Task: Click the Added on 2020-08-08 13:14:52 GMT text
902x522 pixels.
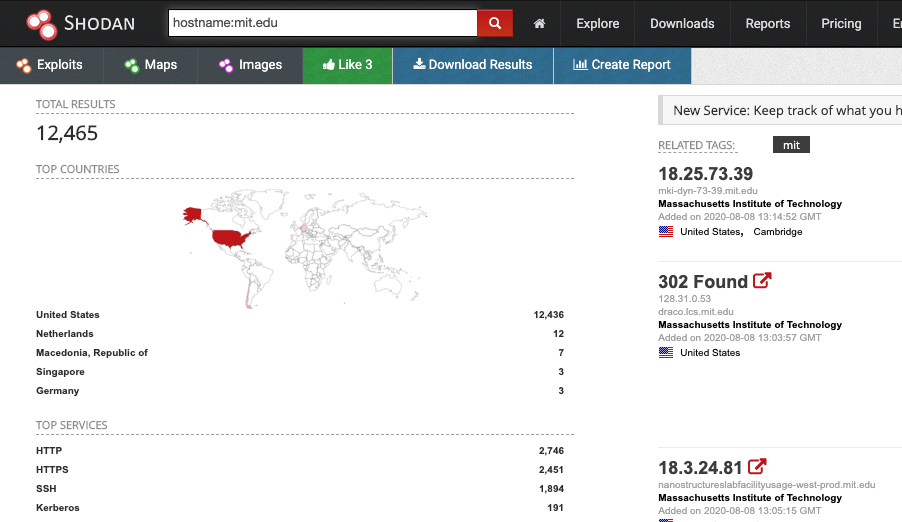Action: click(740, 217)
